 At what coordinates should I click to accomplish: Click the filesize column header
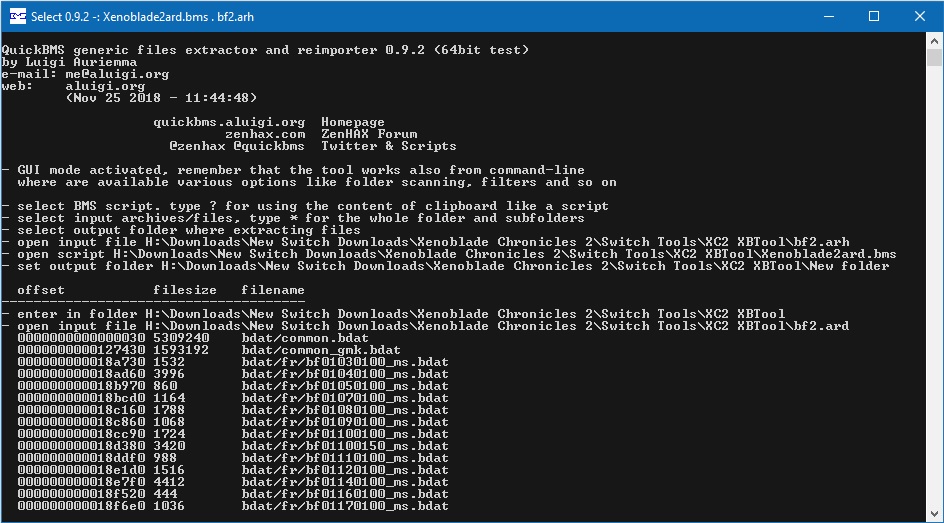[x=185, y=289]
